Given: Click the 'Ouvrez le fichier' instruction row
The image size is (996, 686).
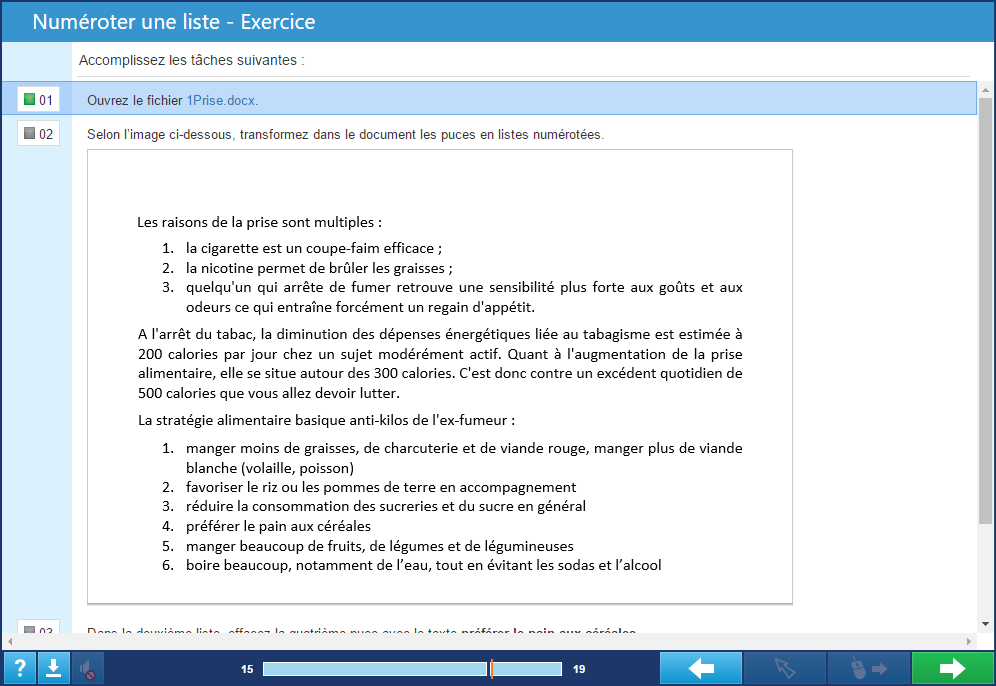Looking at the screenshot, I should click(x=489, y=98).
